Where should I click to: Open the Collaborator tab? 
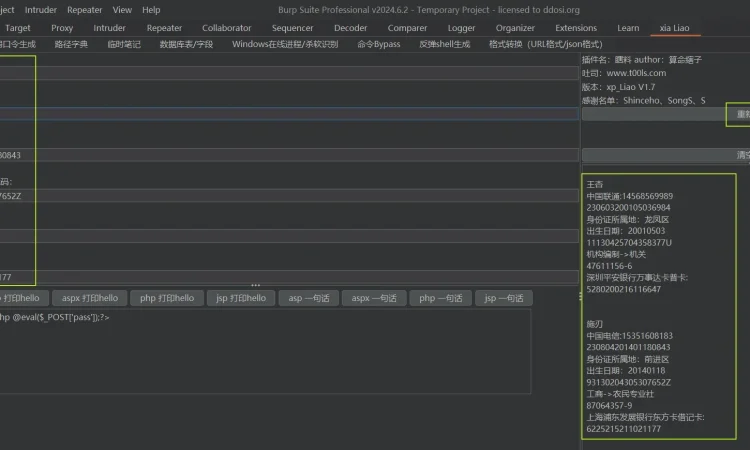click(226, 28)
